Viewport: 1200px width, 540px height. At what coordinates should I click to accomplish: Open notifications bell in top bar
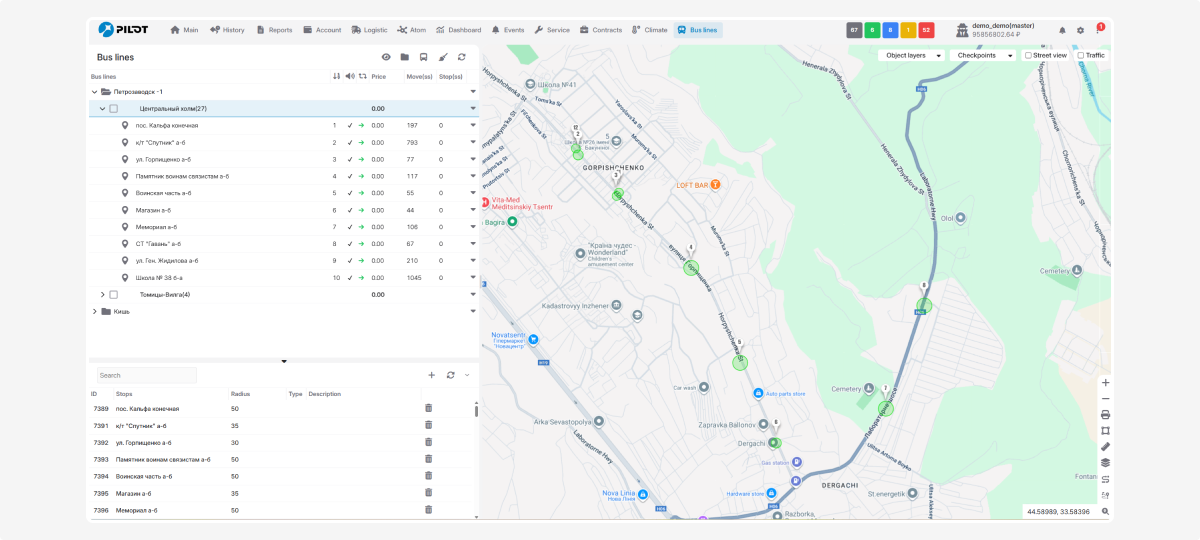[x=1062, y=30]
